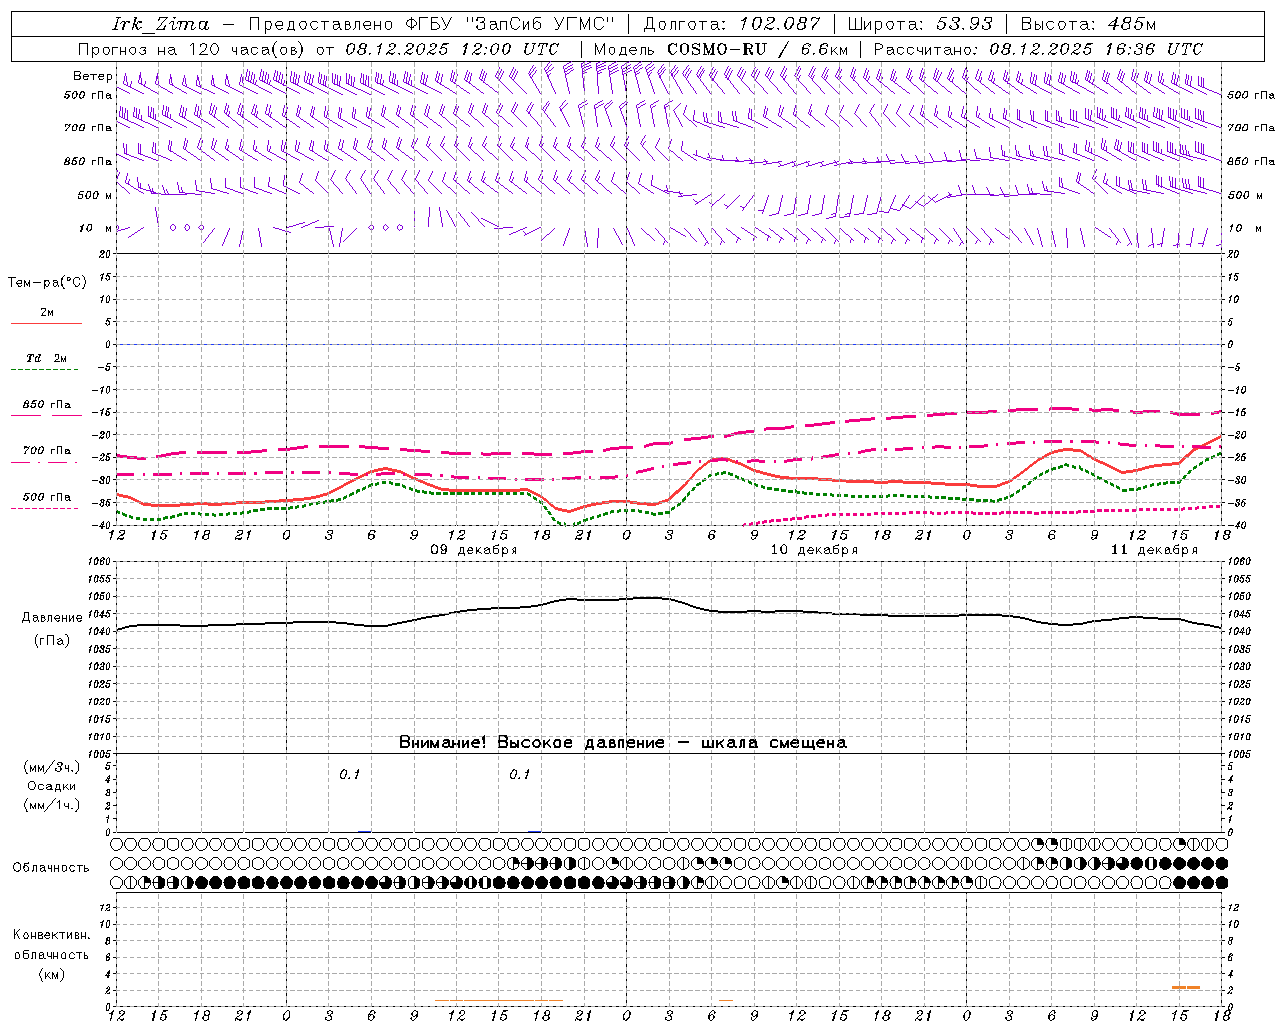Click the orange convective cloud bar on 11 декабря
The height and width of the screenshot is (1024, 1280).
pos(1186,988)
